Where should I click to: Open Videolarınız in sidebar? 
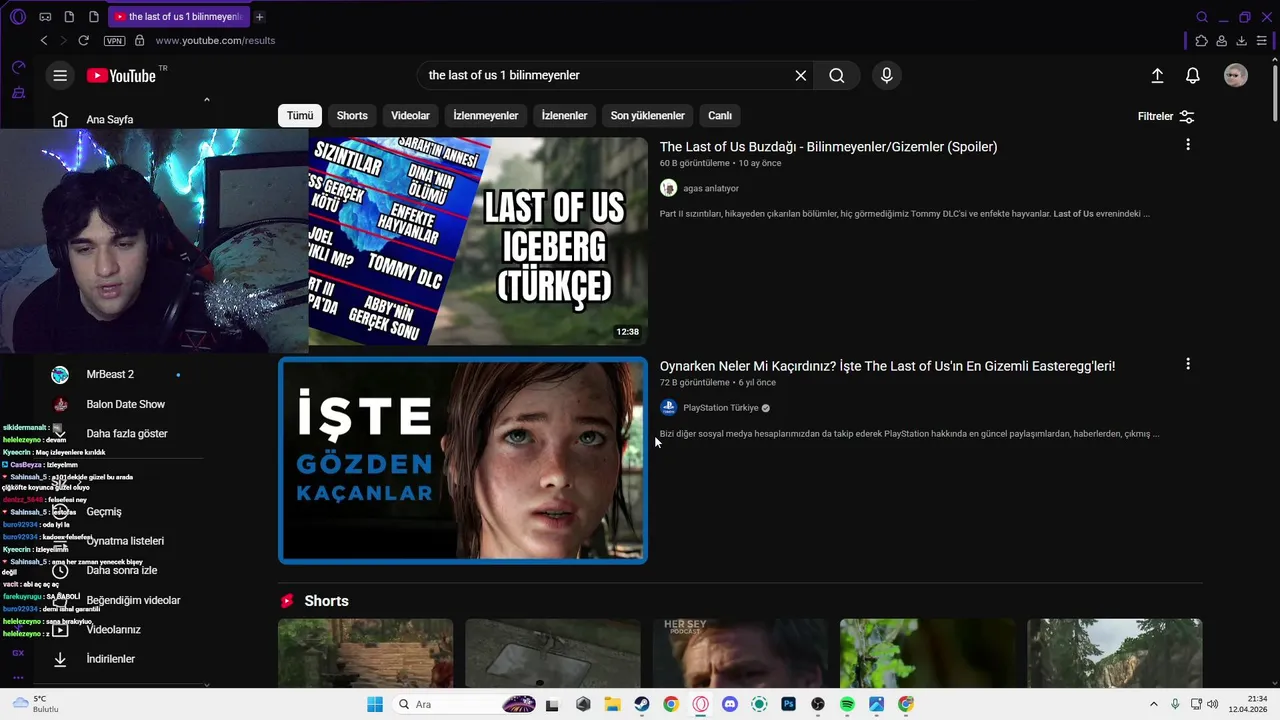[x=113, y=630]
